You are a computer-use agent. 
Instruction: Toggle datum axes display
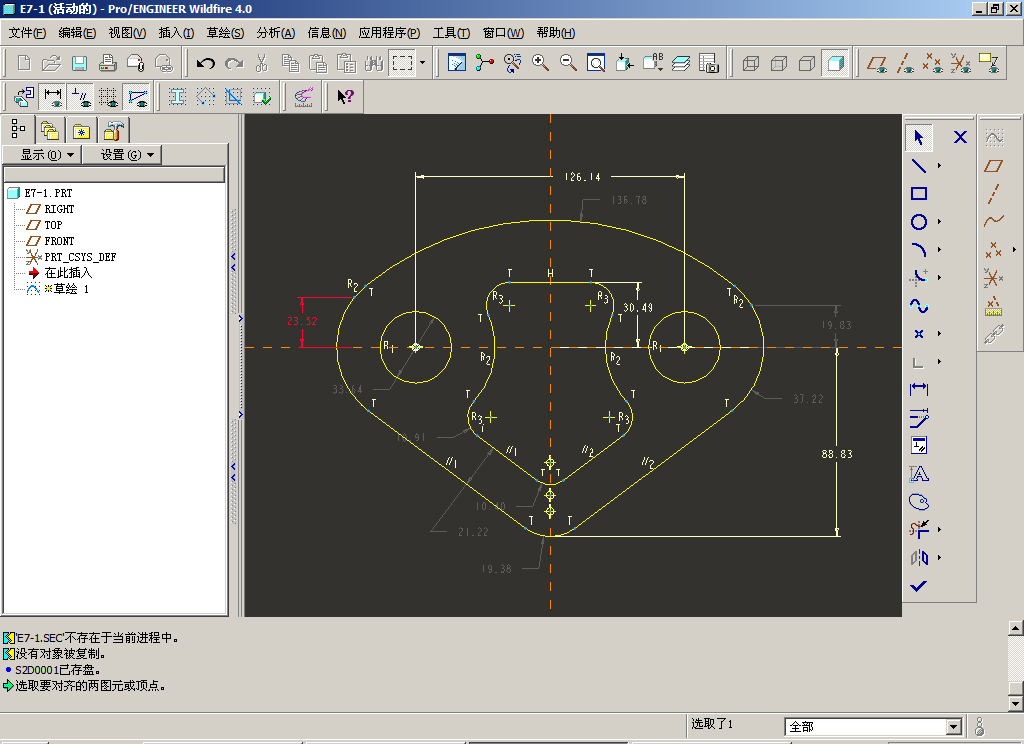(x=904, y=63)
